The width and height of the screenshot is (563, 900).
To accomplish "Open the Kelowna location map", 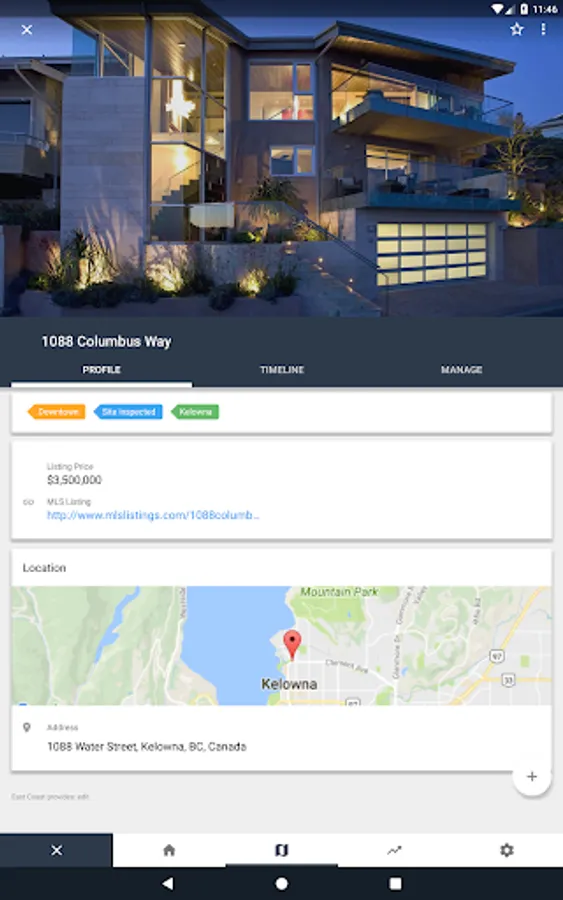I will (281, 646).
